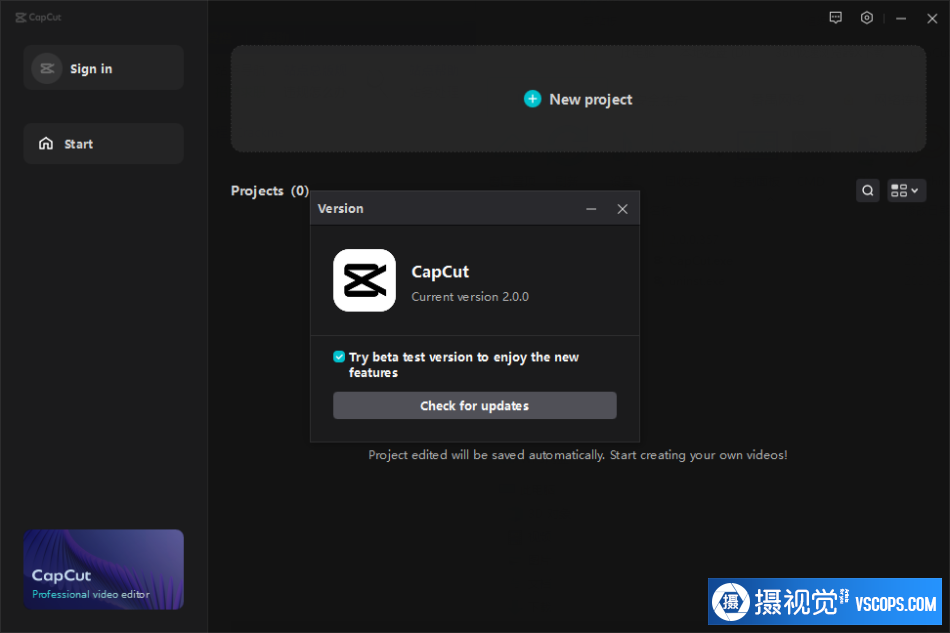Minimize the CapCut main window
Image resolution: width=950 pixels, height=633 pixels.
coord(901,19)
